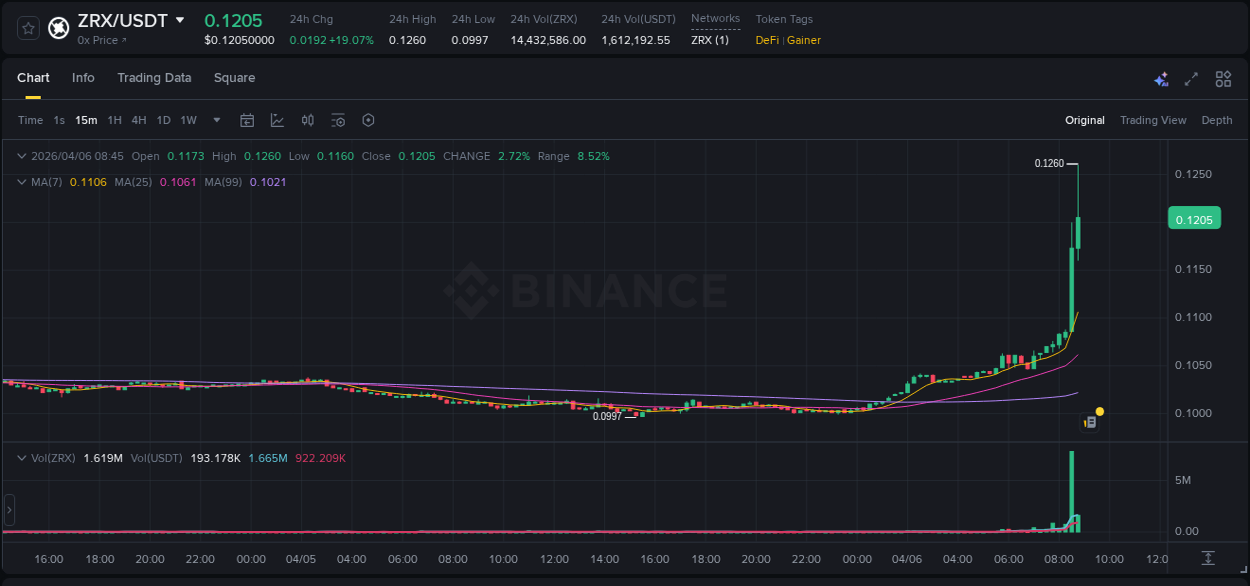The image size is (1250, 586).
Task: Select the 15m timeframe
Action: pos(86,120)
